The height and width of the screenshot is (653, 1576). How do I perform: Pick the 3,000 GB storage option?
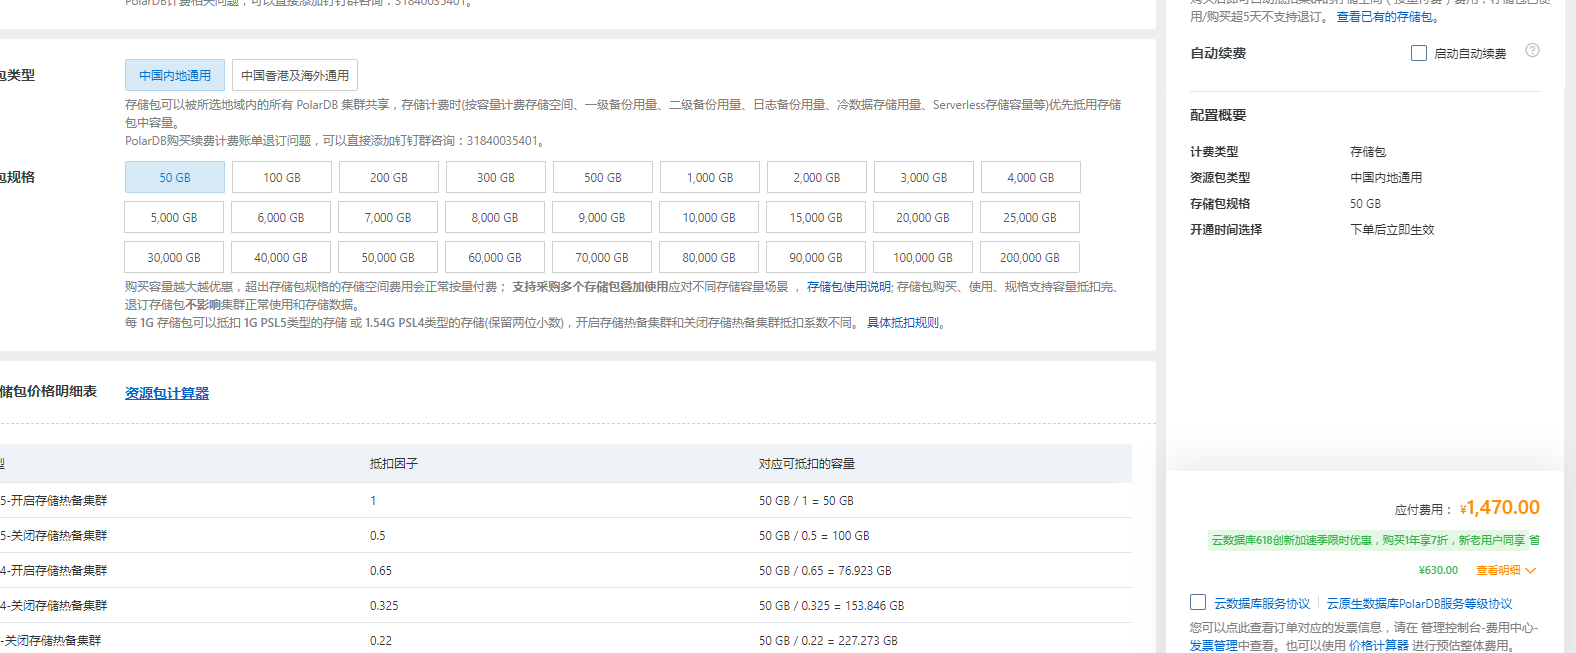click(x=924, y=177)
